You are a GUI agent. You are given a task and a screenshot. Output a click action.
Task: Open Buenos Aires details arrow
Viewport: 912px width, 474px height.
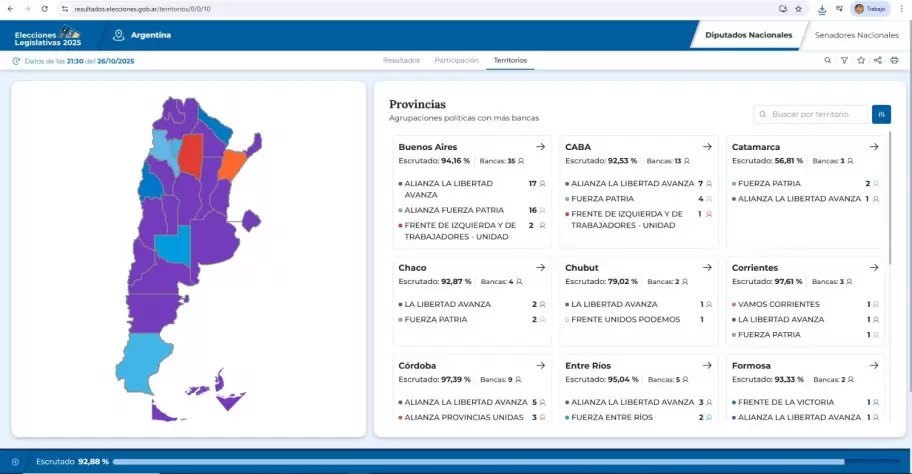pyautogui.click(x=540, y=147)
